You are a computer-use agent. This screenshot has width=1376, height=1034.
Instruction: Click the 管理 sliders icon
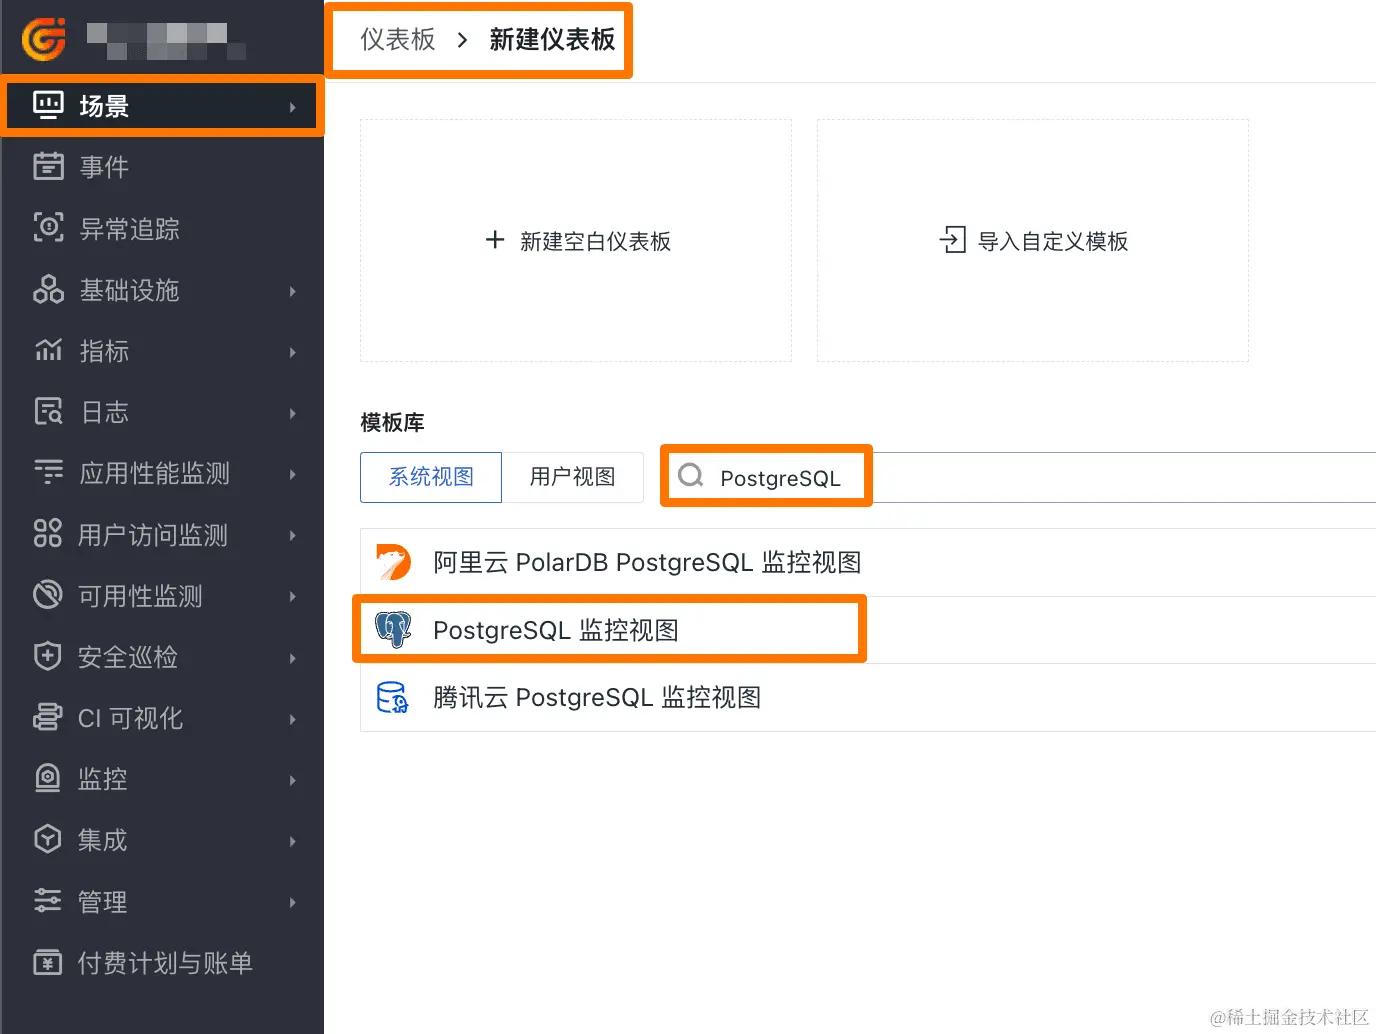click(48, 900)
